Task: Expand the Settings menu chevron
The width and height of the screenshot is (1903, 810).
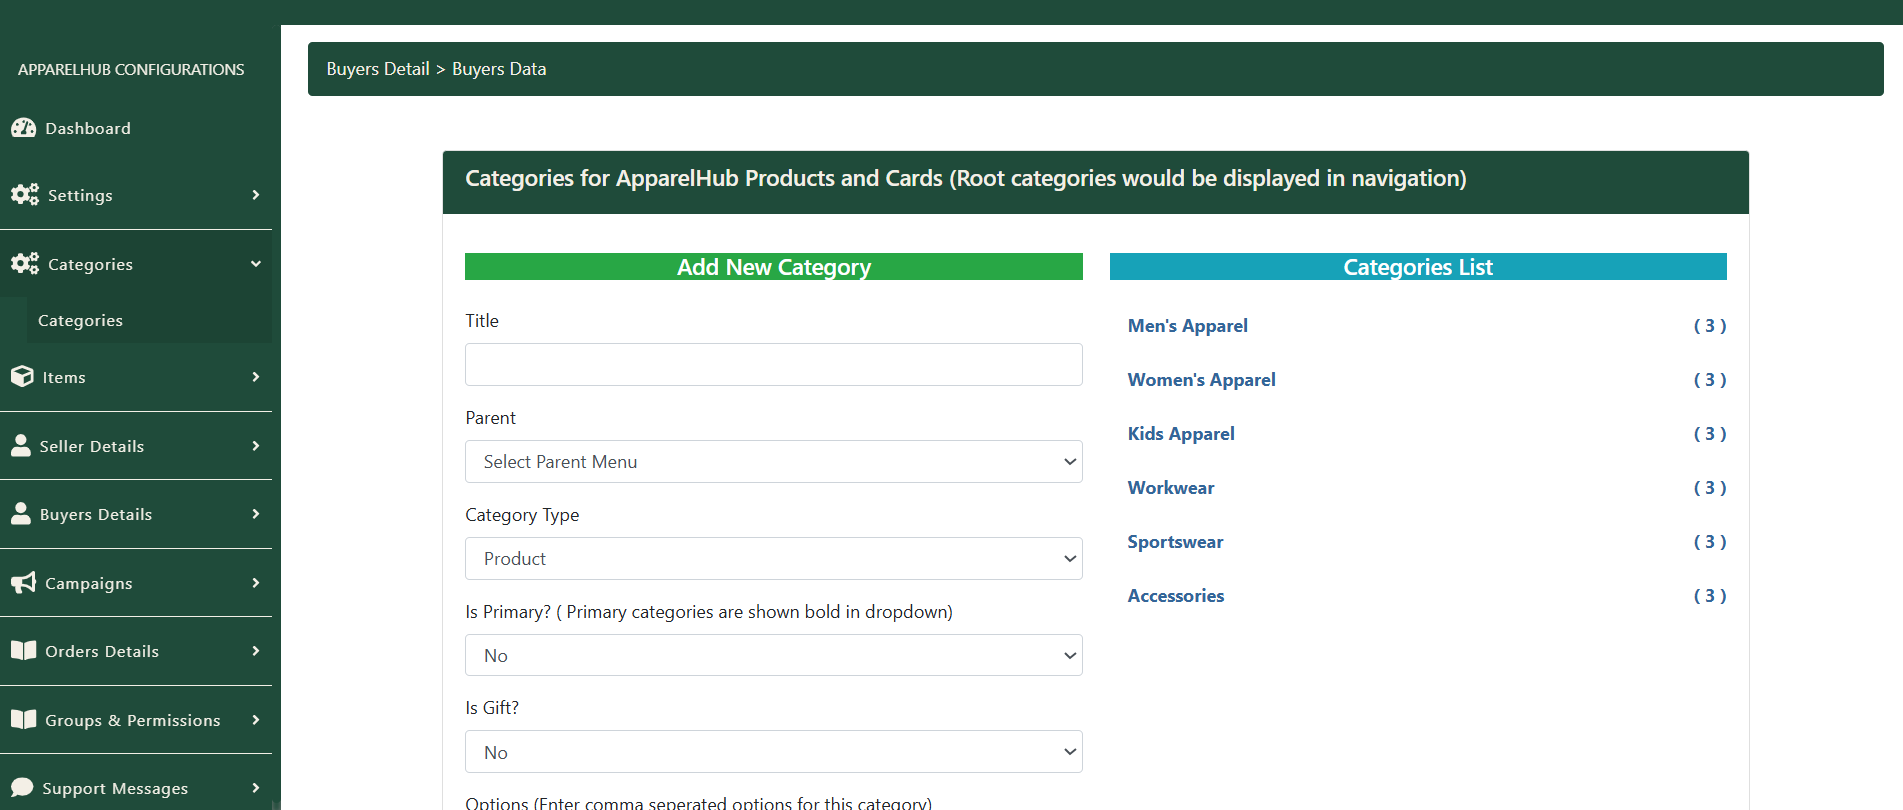Action: [x=256, y=195]
